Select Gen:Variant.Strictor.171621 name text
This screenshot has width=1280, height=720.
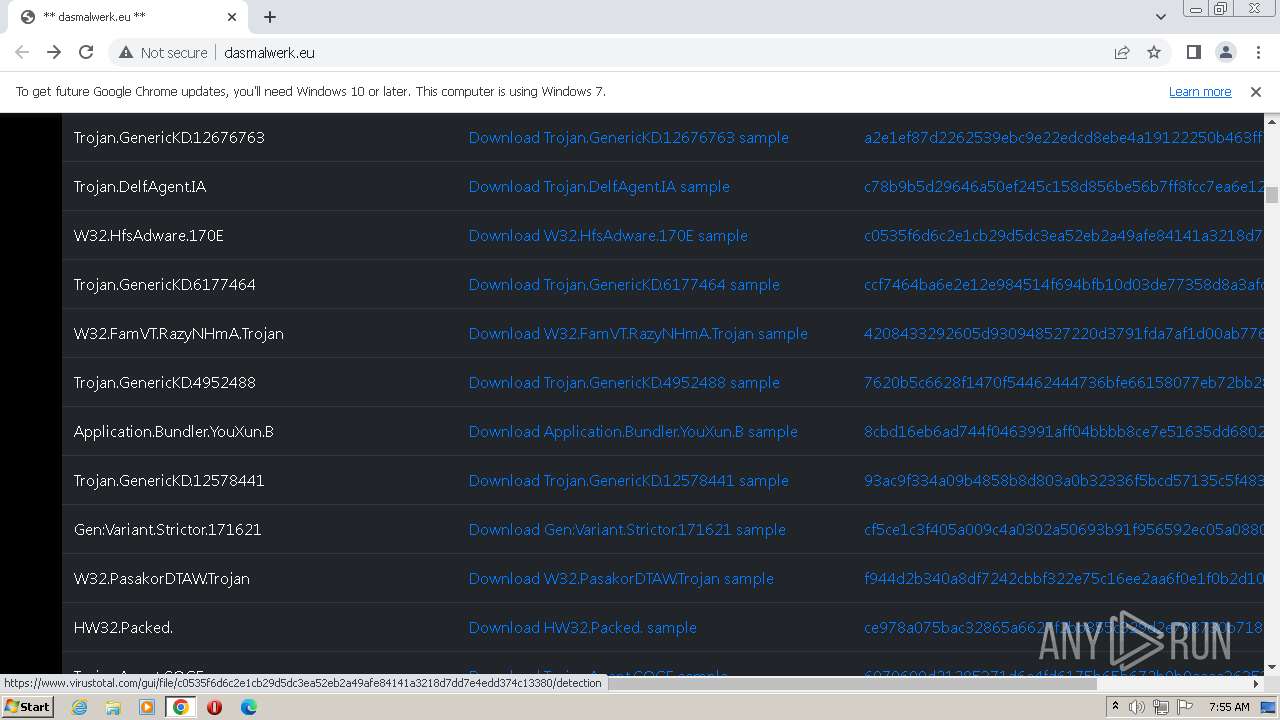[x=167, y=529]
